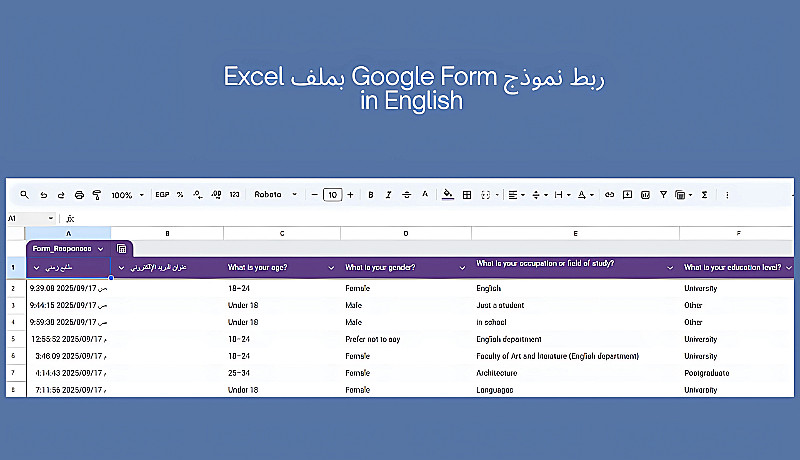Viewport: 800px width, 460px height.
Task: Toggle bold formatting
Action: click(371, 195)
